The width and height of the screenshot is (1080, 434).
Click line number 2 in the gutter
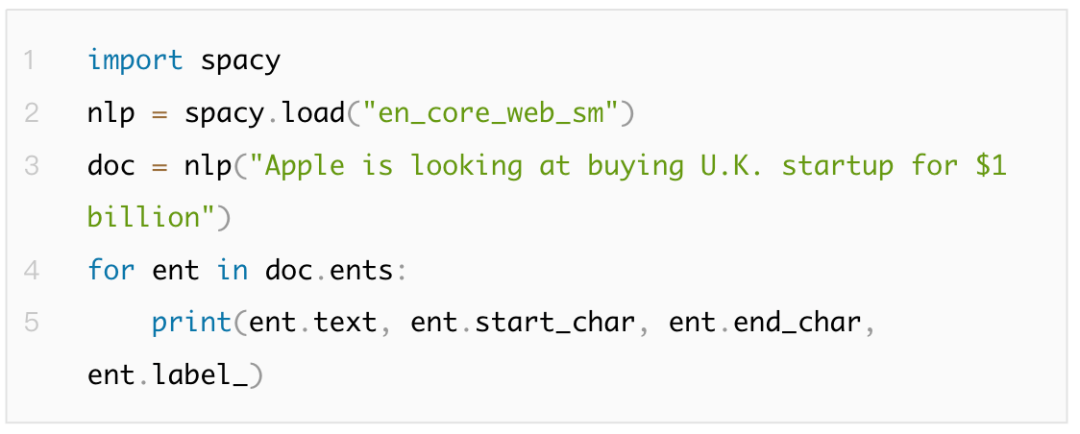pos(30,113)
